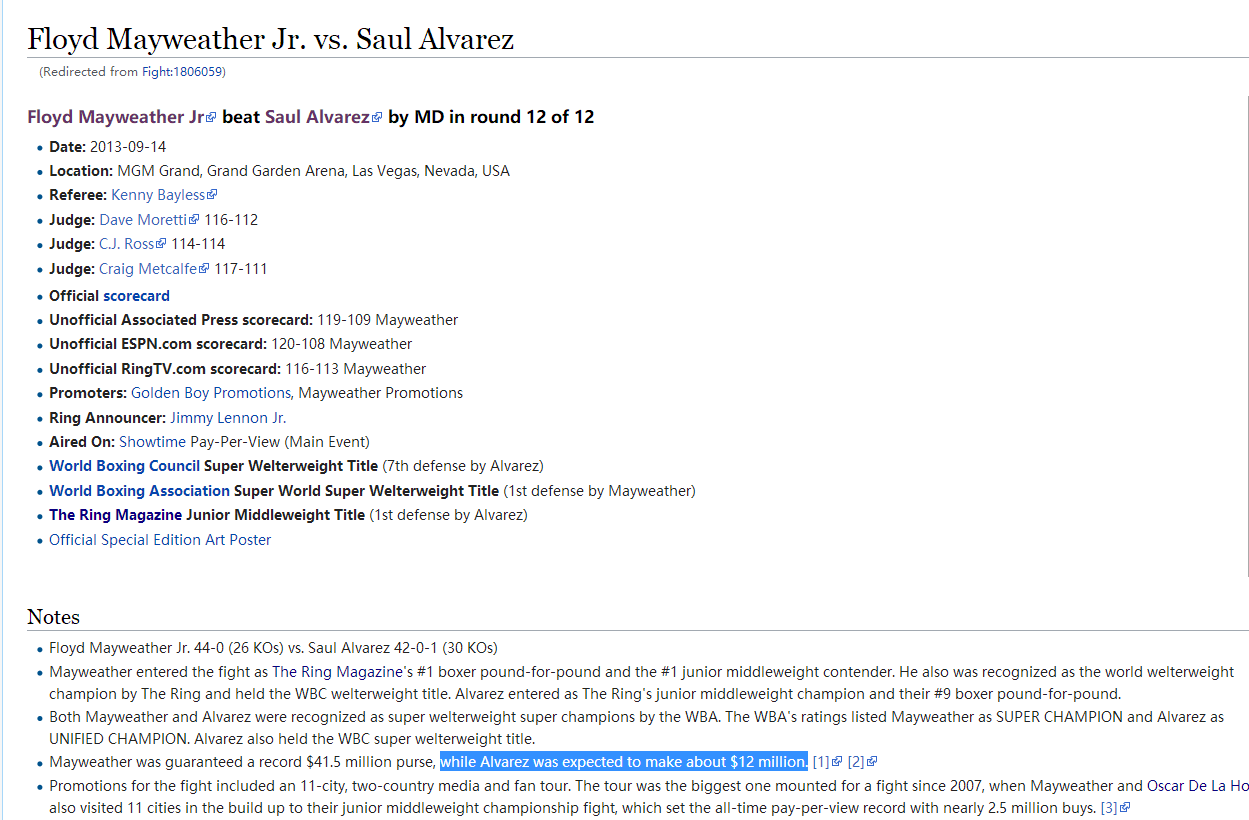Open reference [2] citation link

856,762
